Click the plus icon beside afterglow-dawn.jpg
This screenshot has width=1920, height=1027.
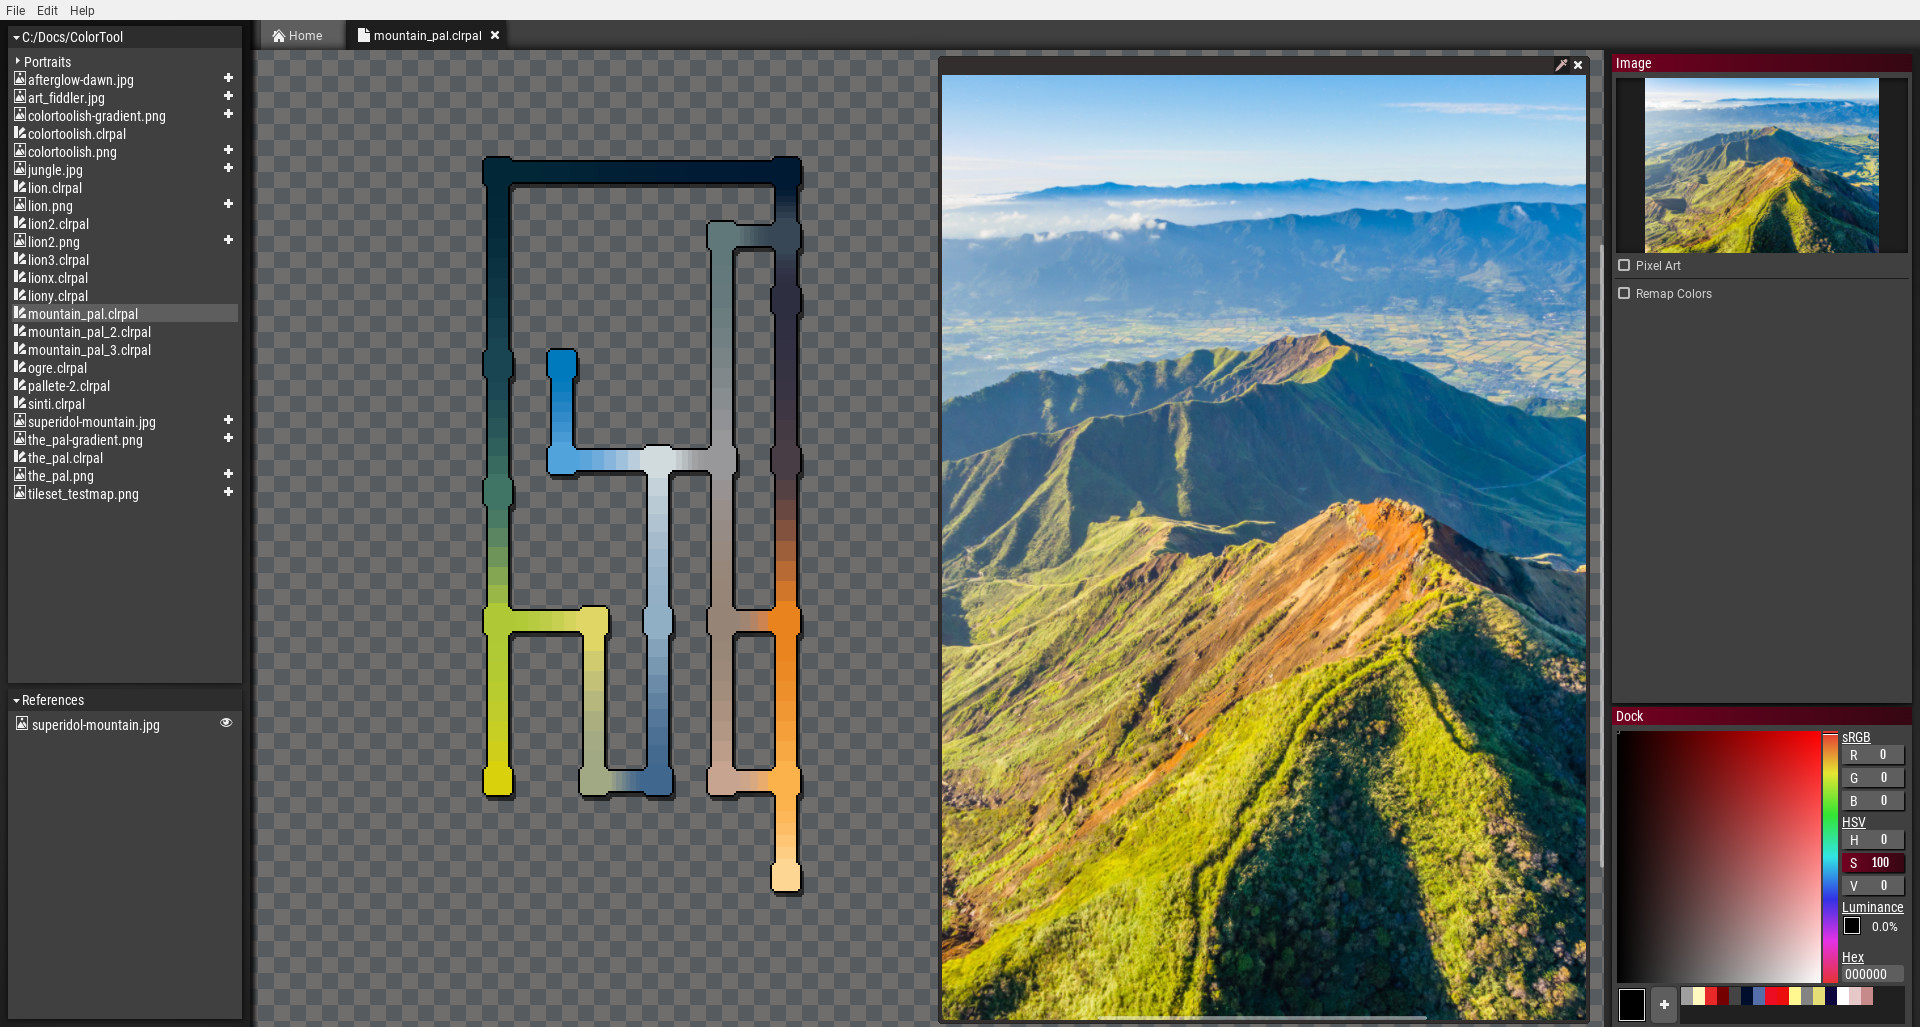click(228, 77)
